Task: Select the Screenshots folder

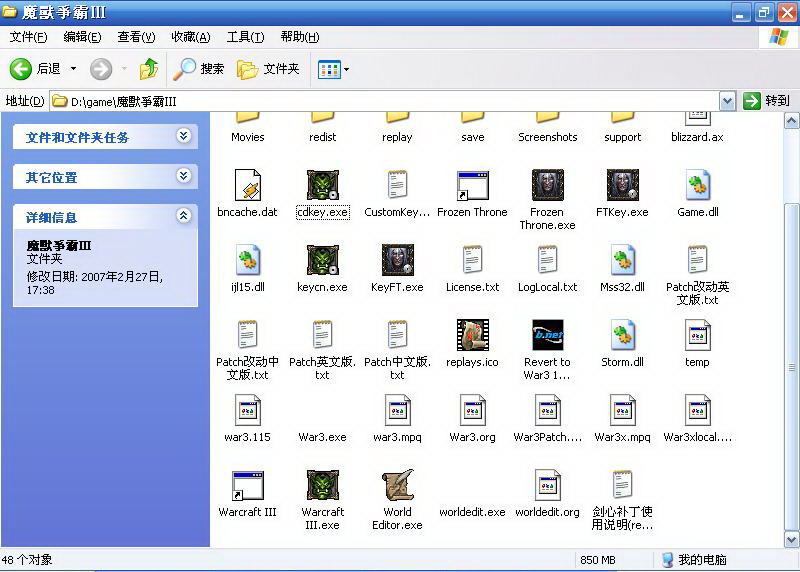Action: 547,128
